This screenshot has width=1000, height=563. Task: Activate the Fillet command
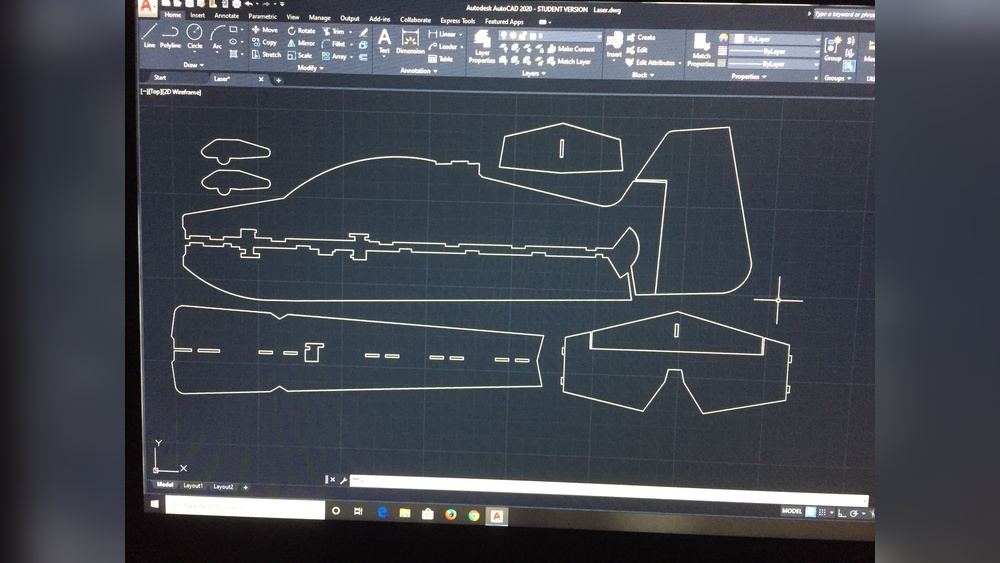[x=334, y=44]
